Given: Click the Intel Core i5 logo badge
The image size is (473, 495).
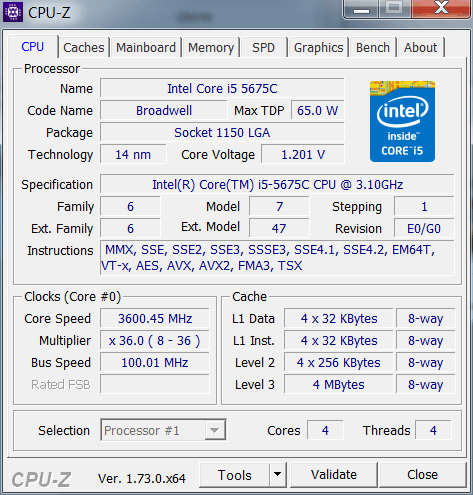Looking at the screenshot, I should [x=402, y=121].
